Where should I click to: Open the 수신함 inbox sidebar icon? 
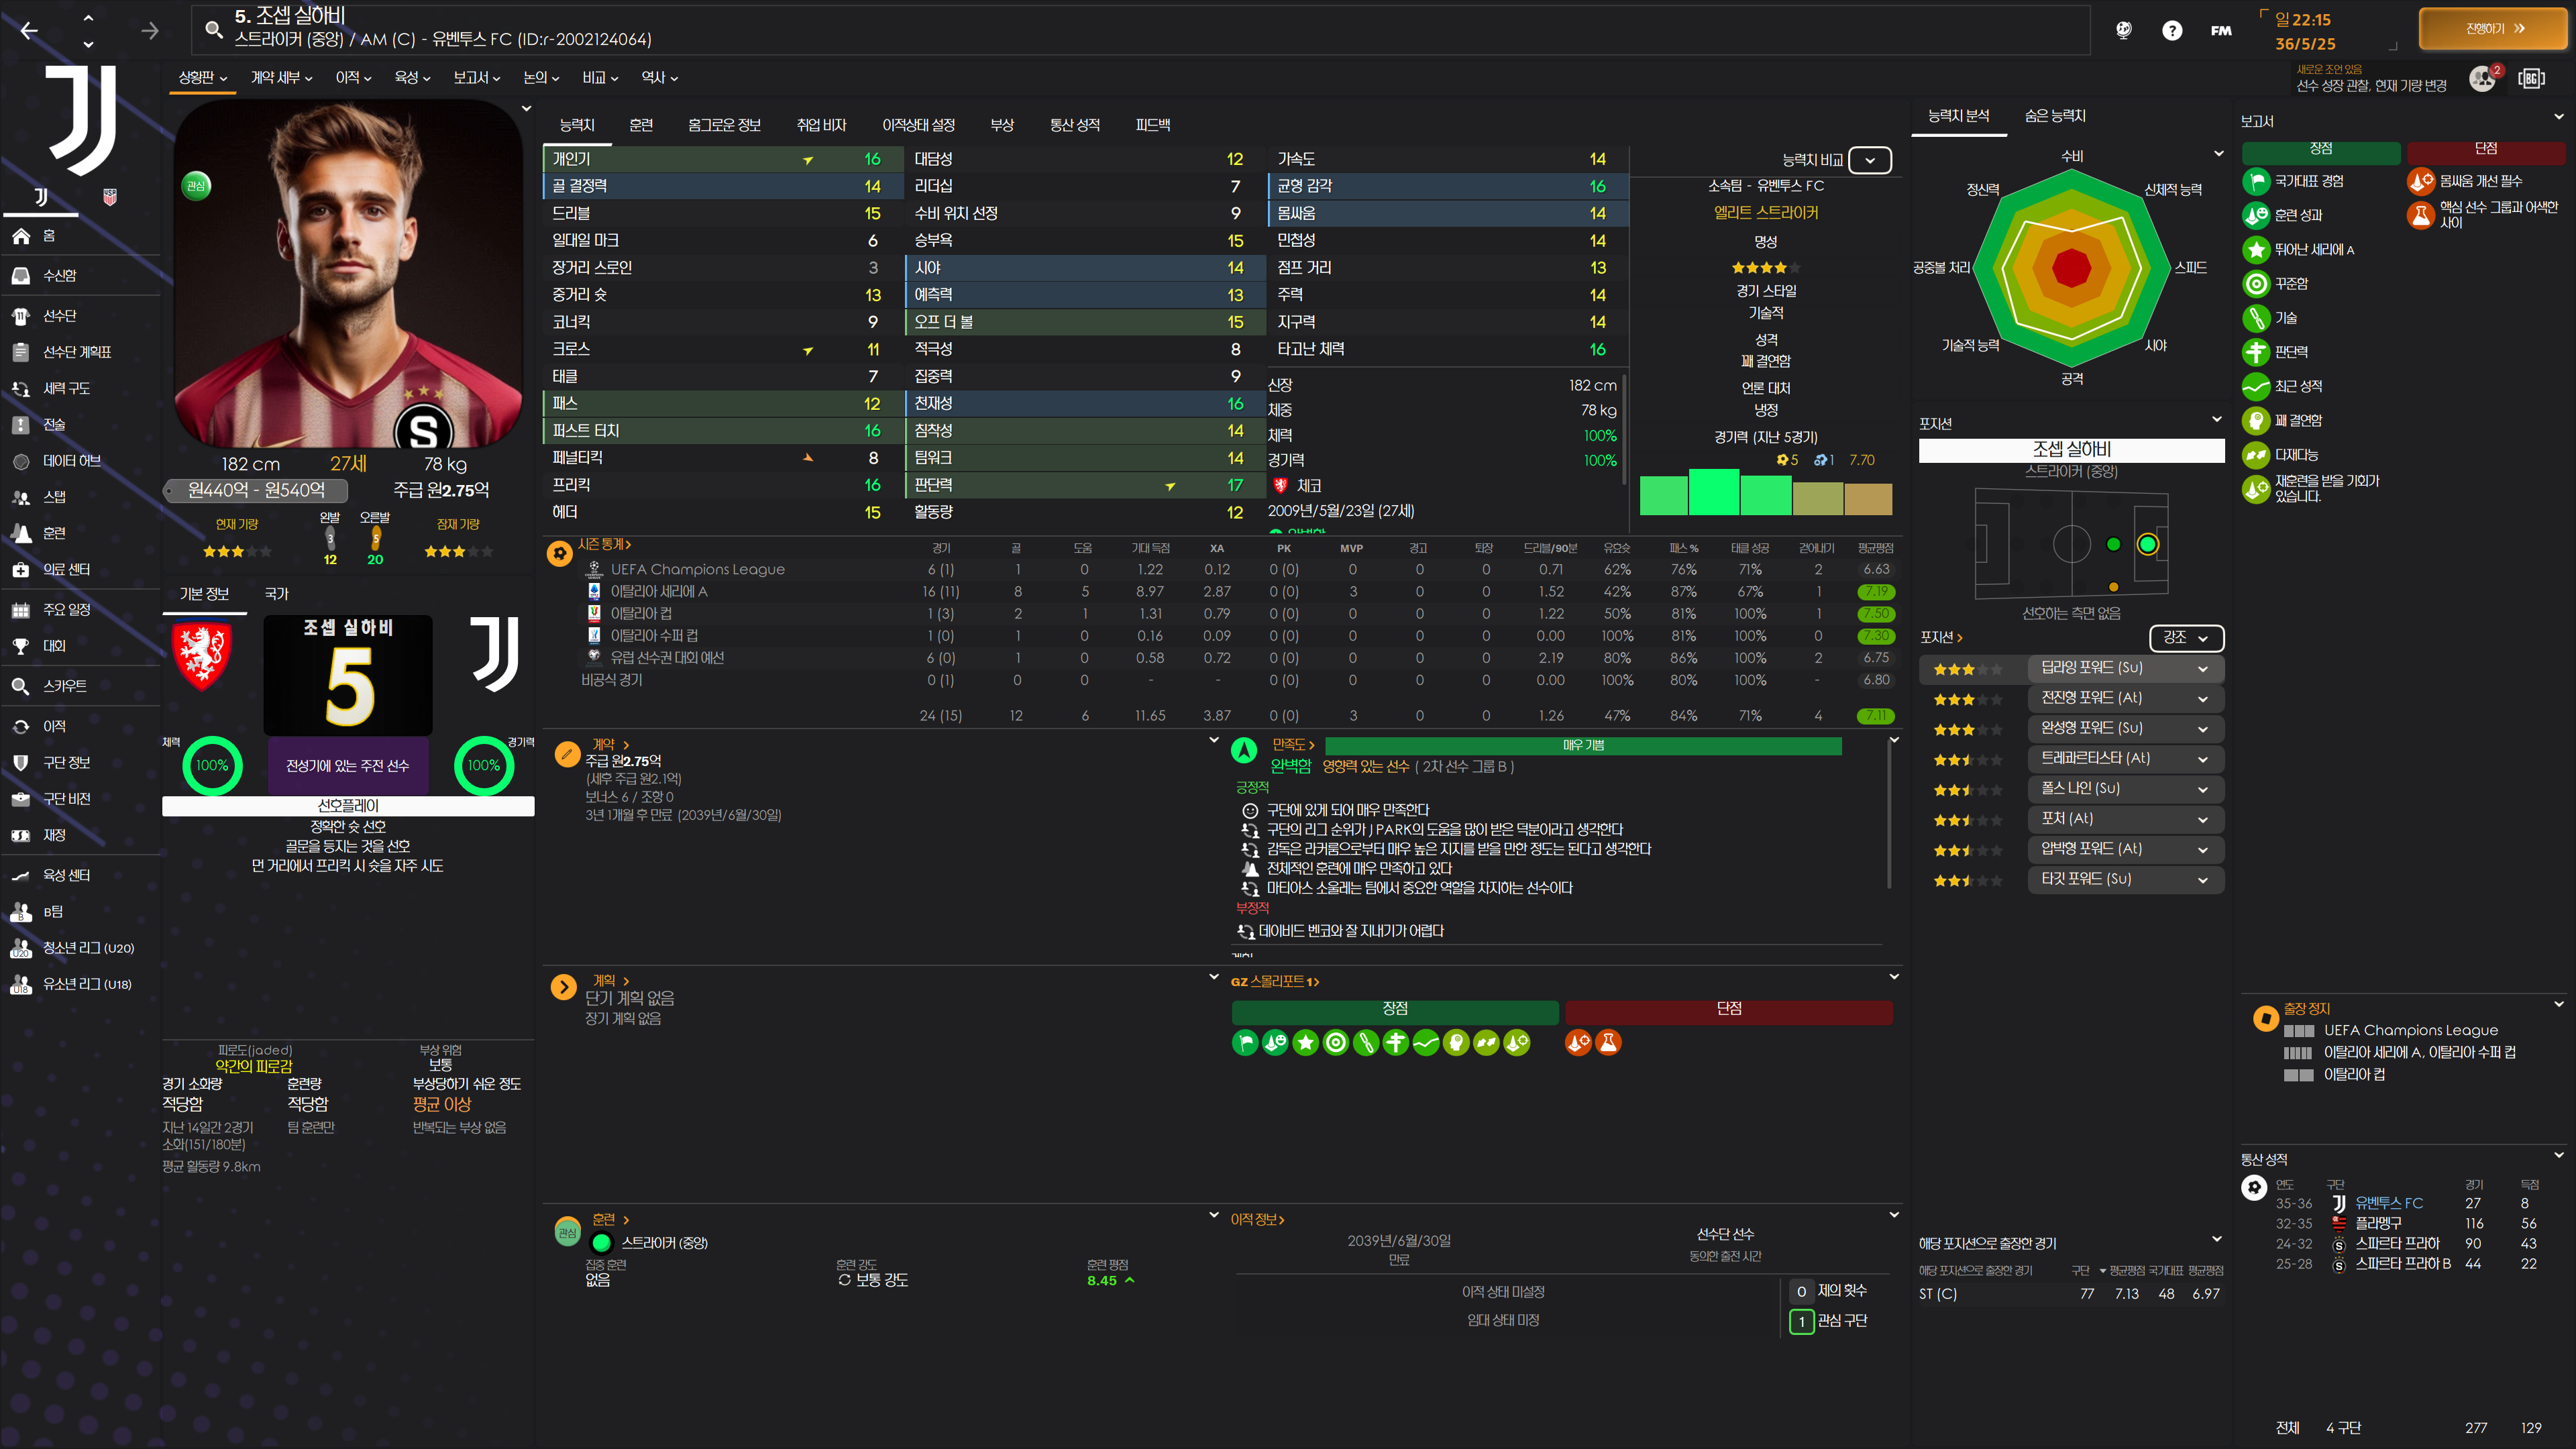pos(21,275)
